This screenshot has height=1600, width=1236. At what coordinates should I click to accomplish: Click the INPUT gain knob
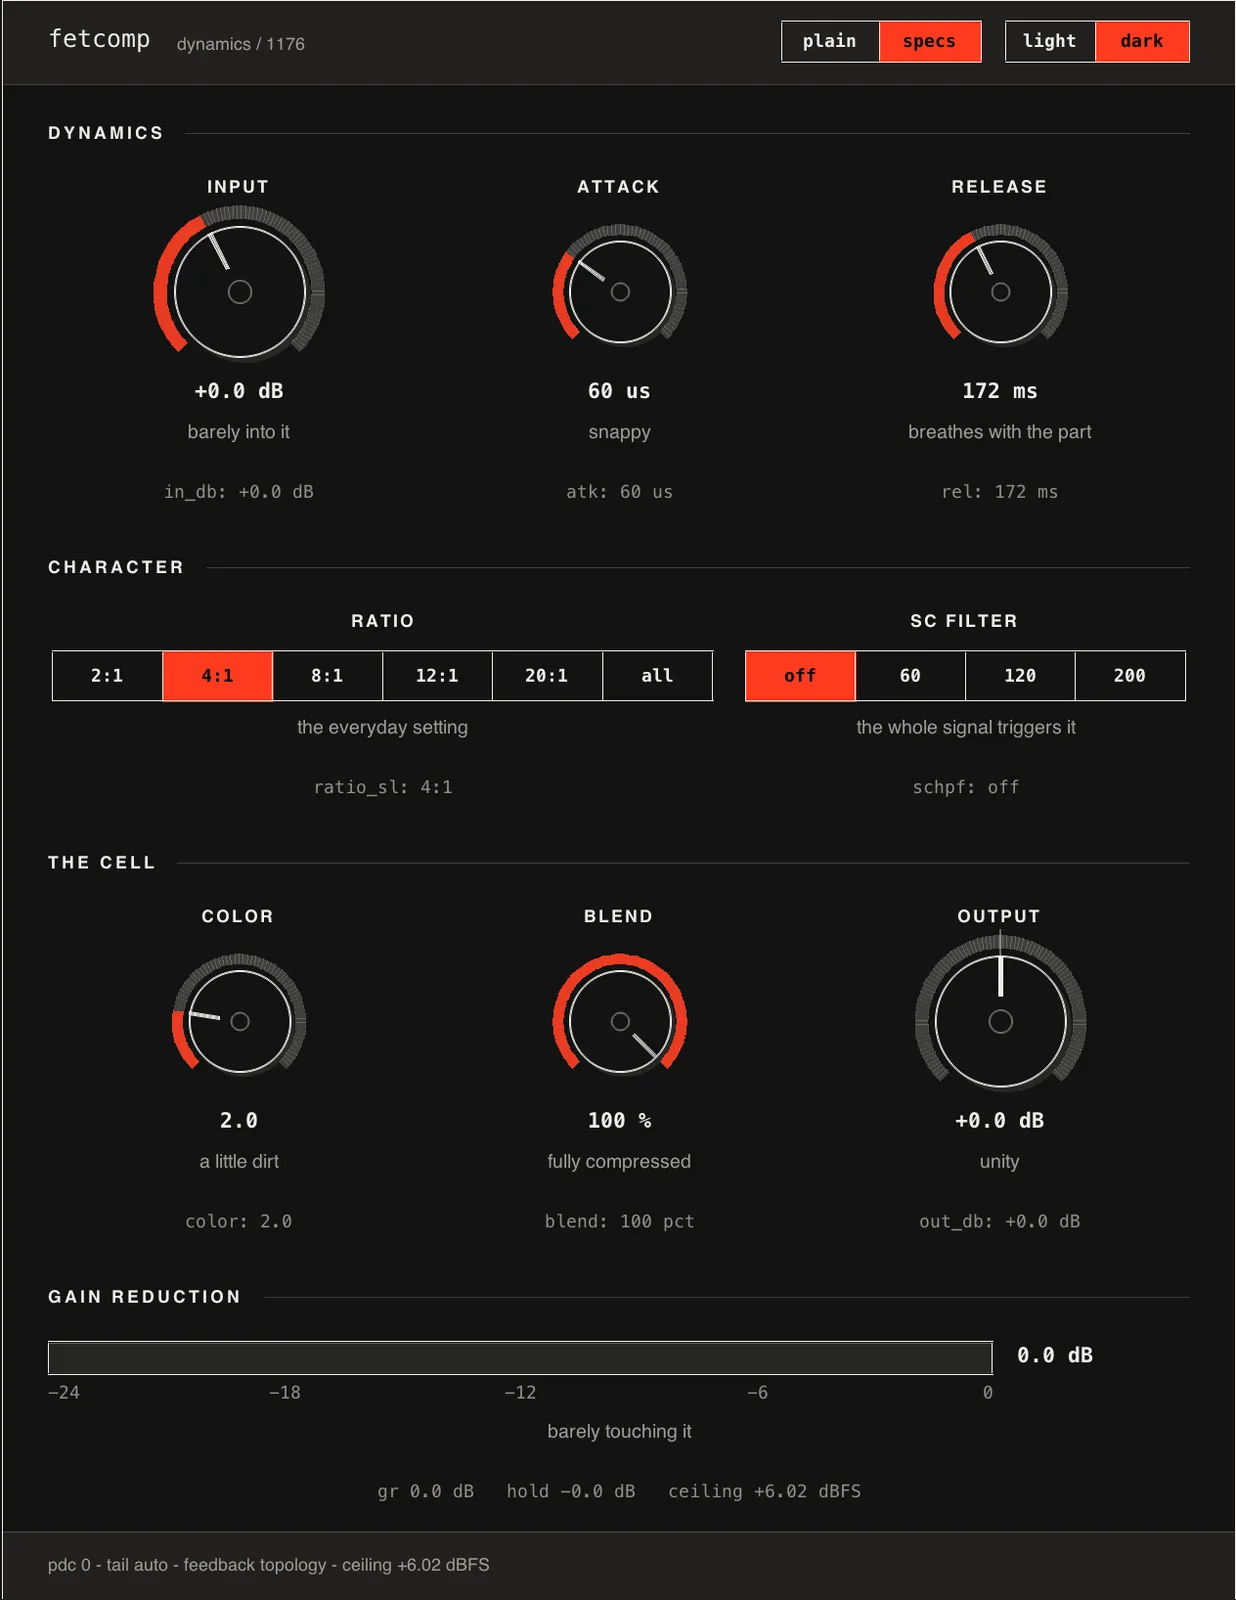click(x=239, y=292)
